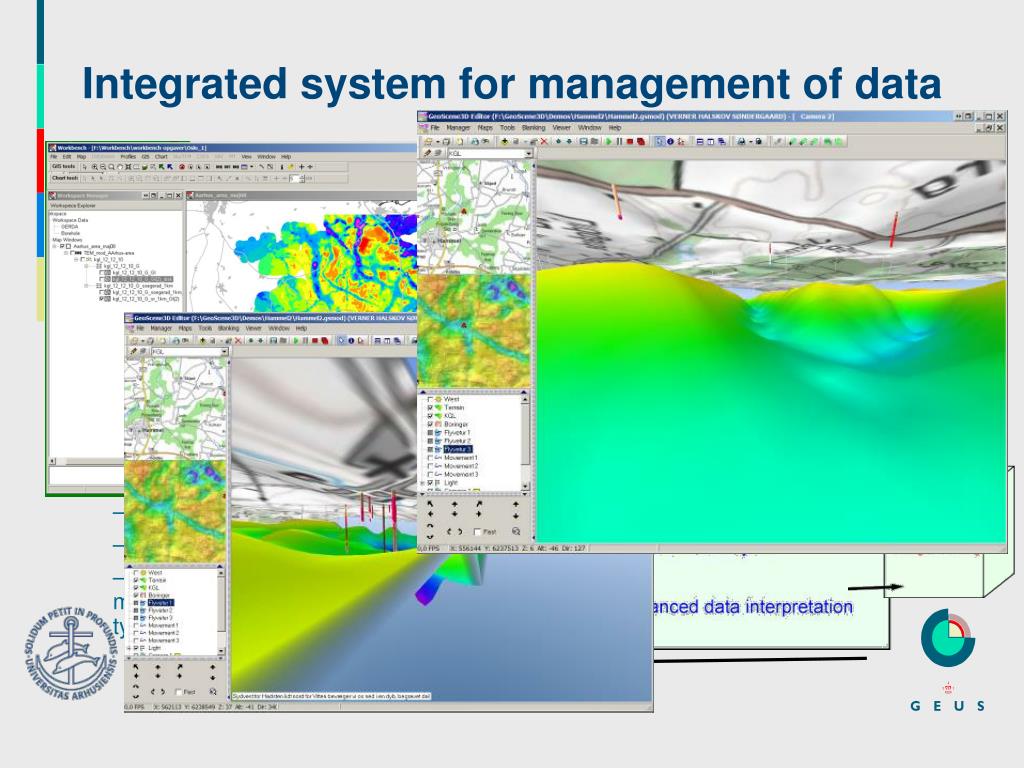Click the resistivity thumbnail map in the rear GeoScene3D window

[175, 512]
